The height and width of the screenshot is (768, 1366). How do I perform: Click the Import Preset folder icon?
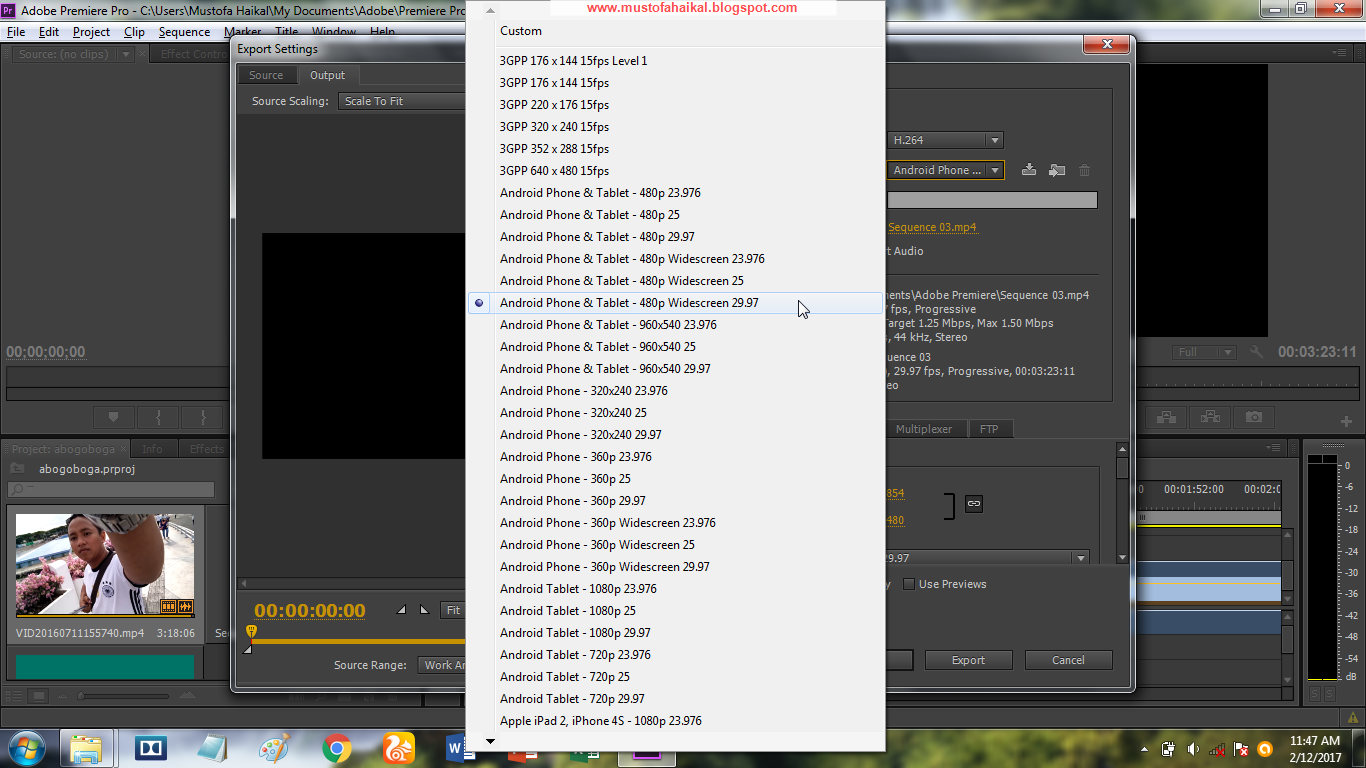1056,170
